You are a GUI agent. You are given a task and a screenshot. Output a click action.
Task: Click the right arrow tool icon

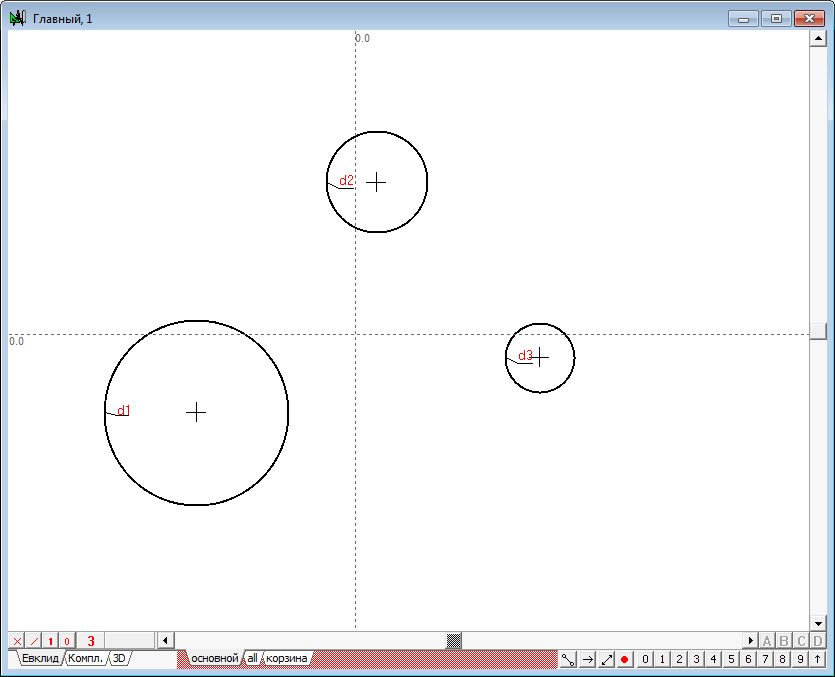point(587,659)
